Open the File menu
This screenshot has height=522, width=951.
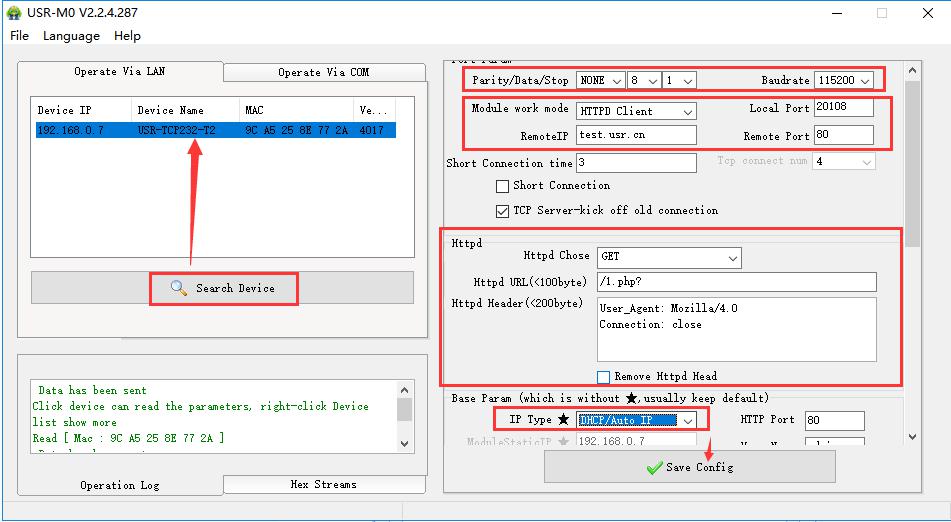[19, 36]
